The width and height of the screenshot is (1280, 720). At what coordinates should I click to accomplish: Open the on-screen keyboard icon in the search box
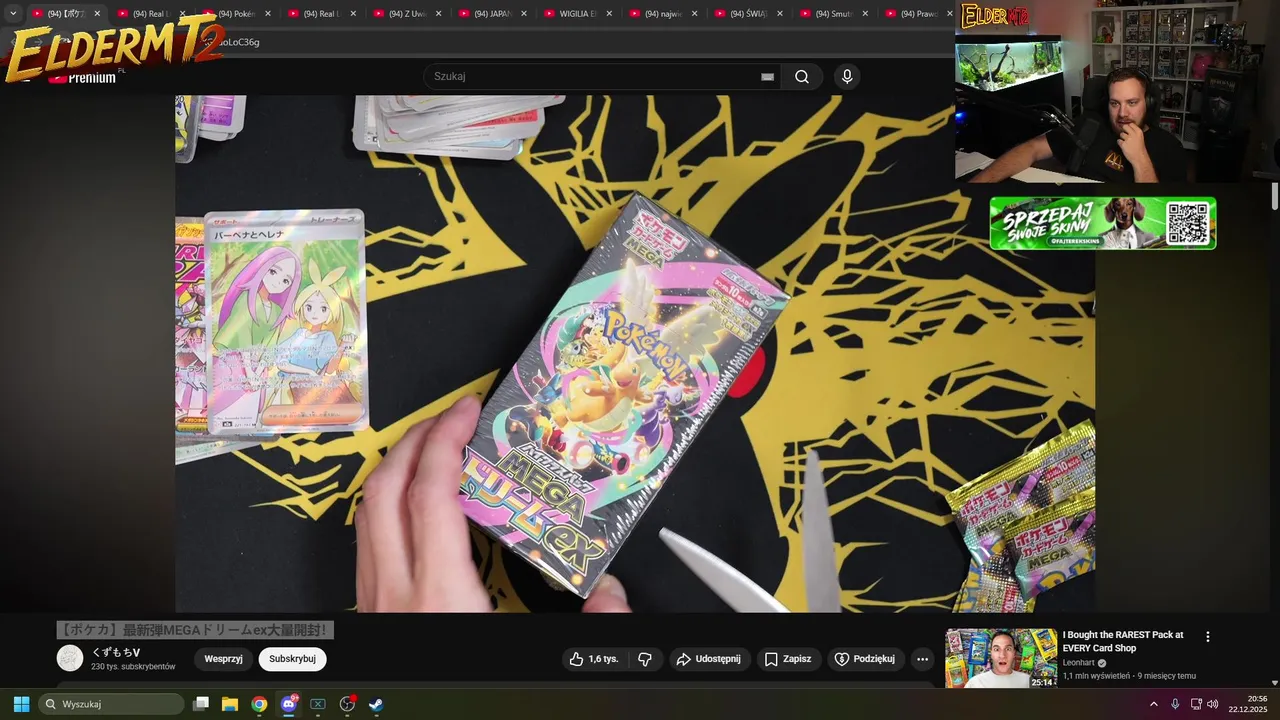point(767,77)
